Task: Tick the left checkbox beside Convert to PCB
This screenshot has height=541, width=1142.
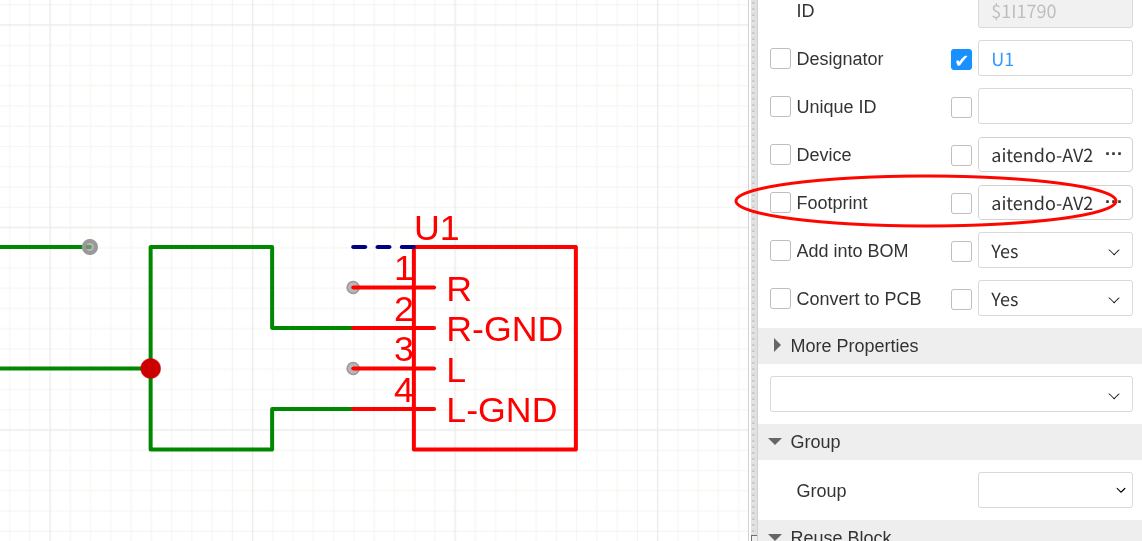Action: coord(780,299)
